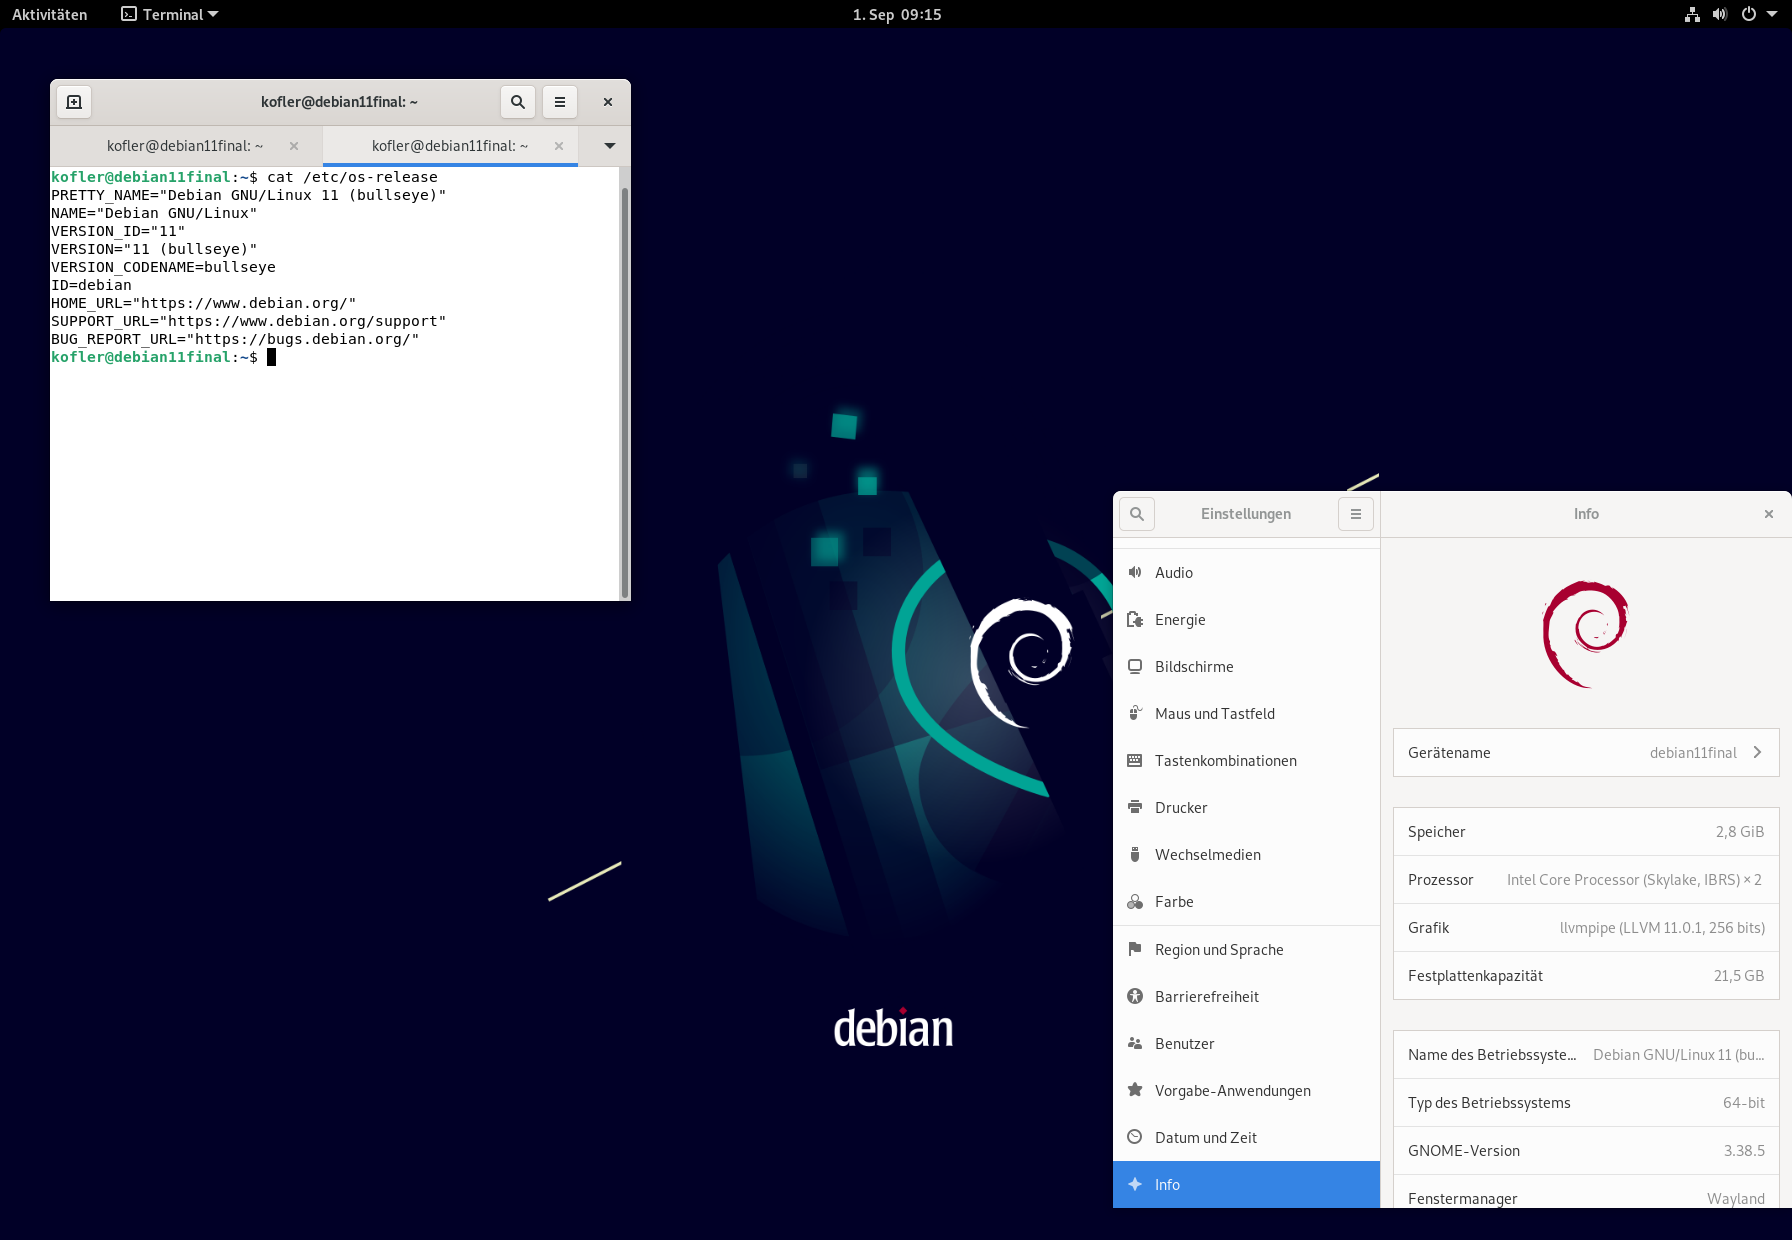
Task: Open the system power menu at top right
Action: tap(1749, 14)
